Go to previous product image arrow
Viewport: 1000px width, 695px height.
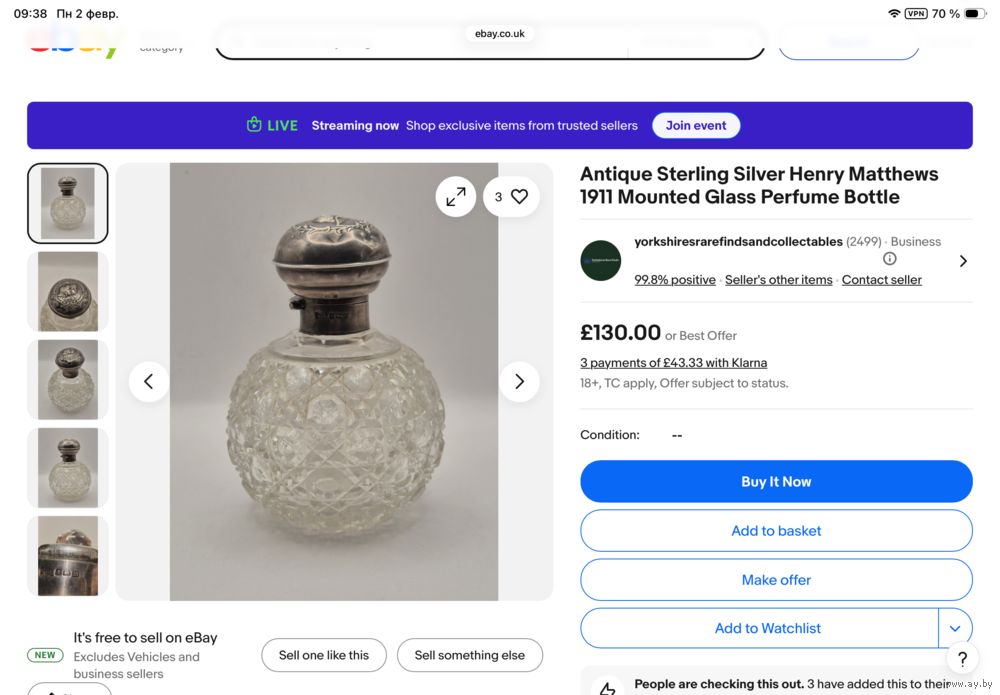(149, 381)
